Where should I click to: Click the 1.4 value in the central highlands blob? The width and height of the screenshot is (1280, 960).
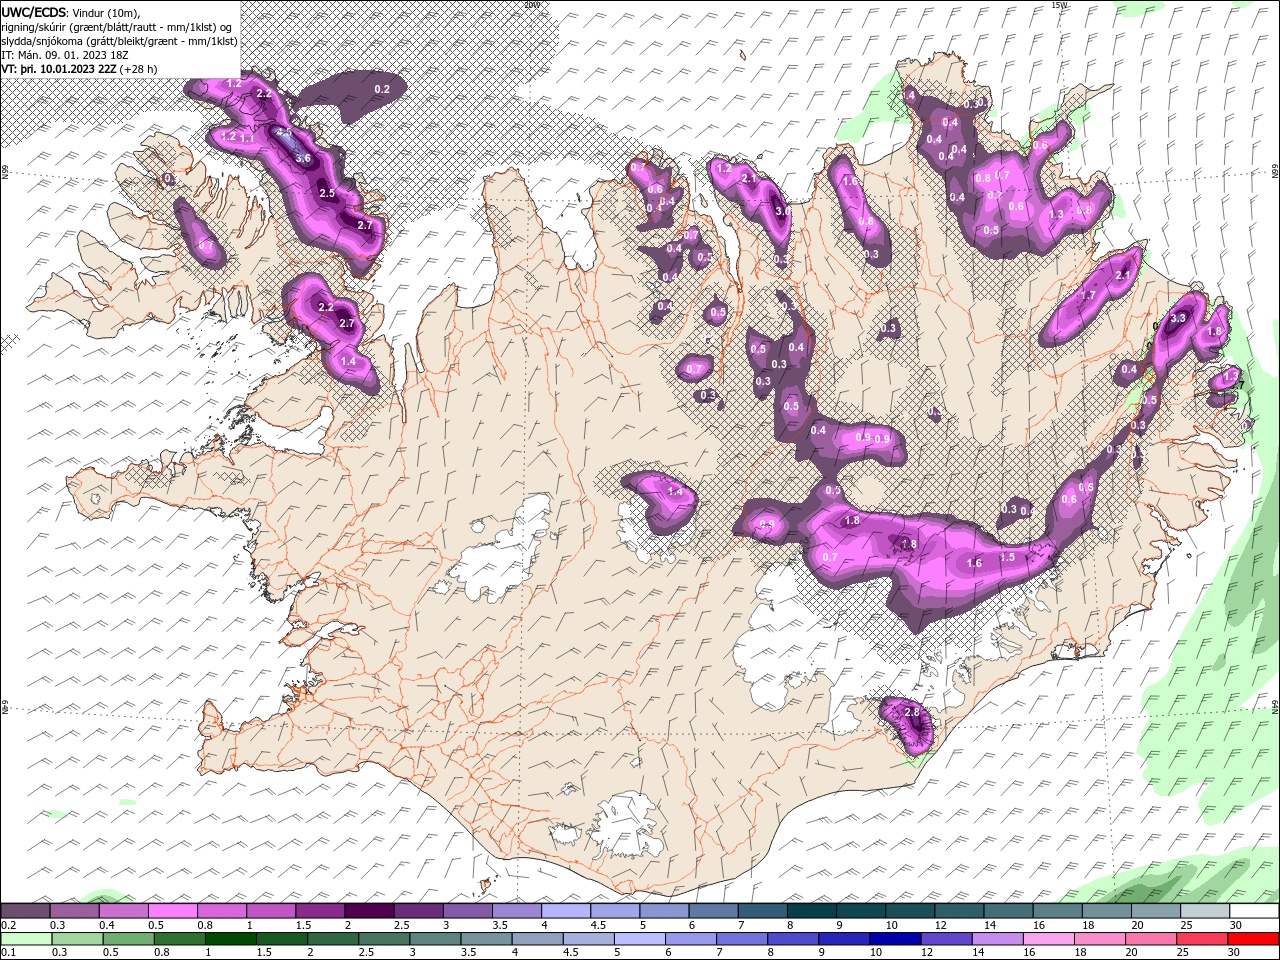click(675, 491)
